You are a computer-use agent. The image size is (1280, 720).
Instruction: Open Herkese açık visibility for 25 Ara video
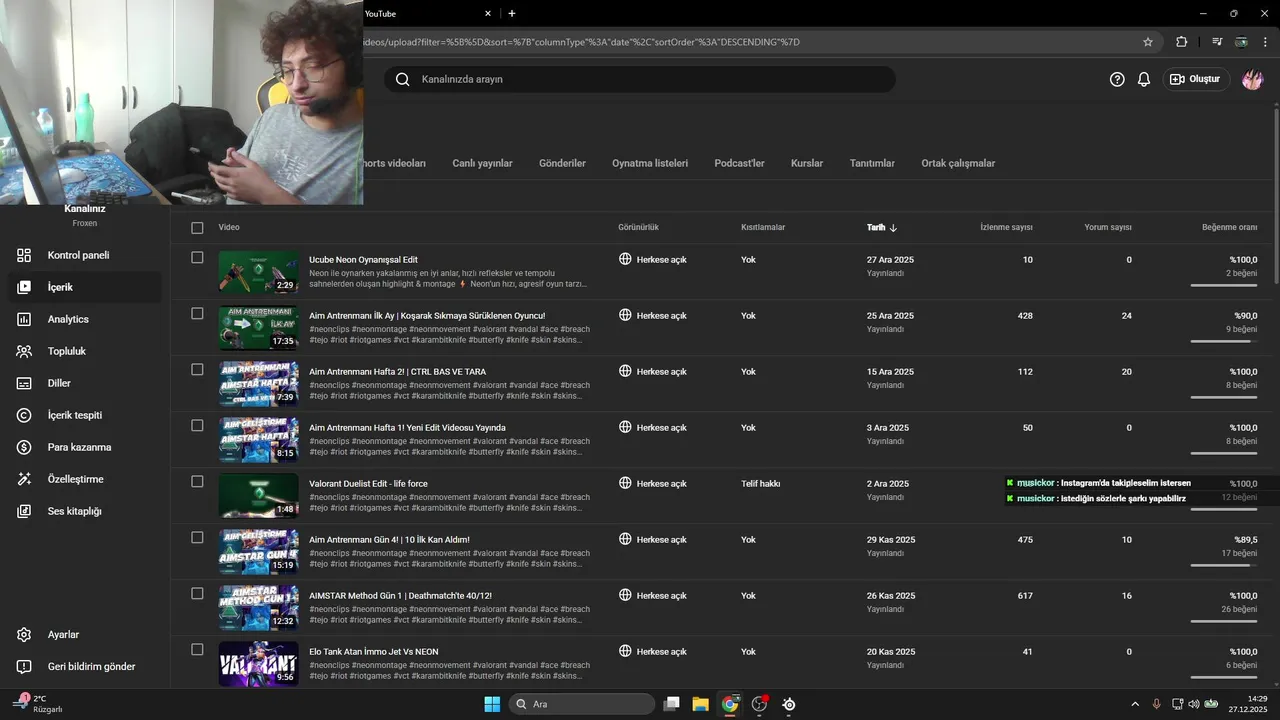pos(661,316)
